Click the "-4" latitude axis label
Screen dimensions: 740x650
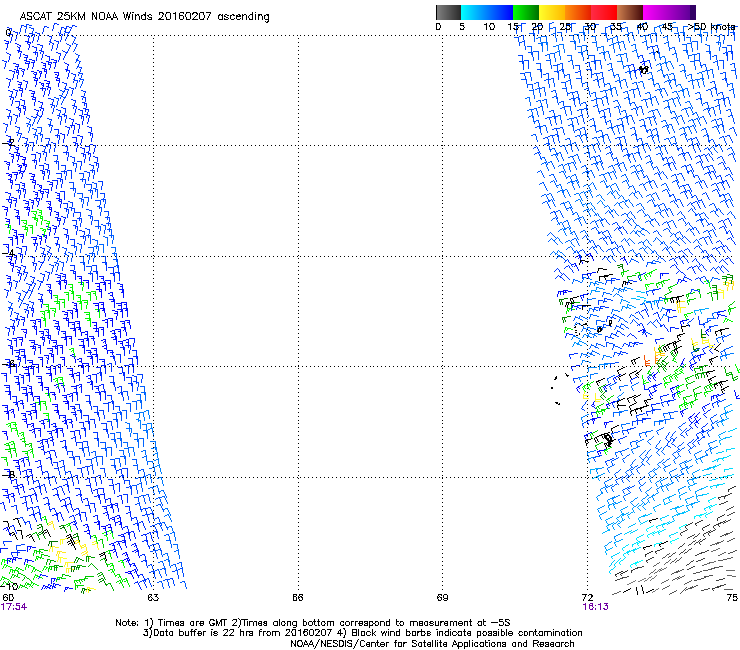(x=9, y=253)
